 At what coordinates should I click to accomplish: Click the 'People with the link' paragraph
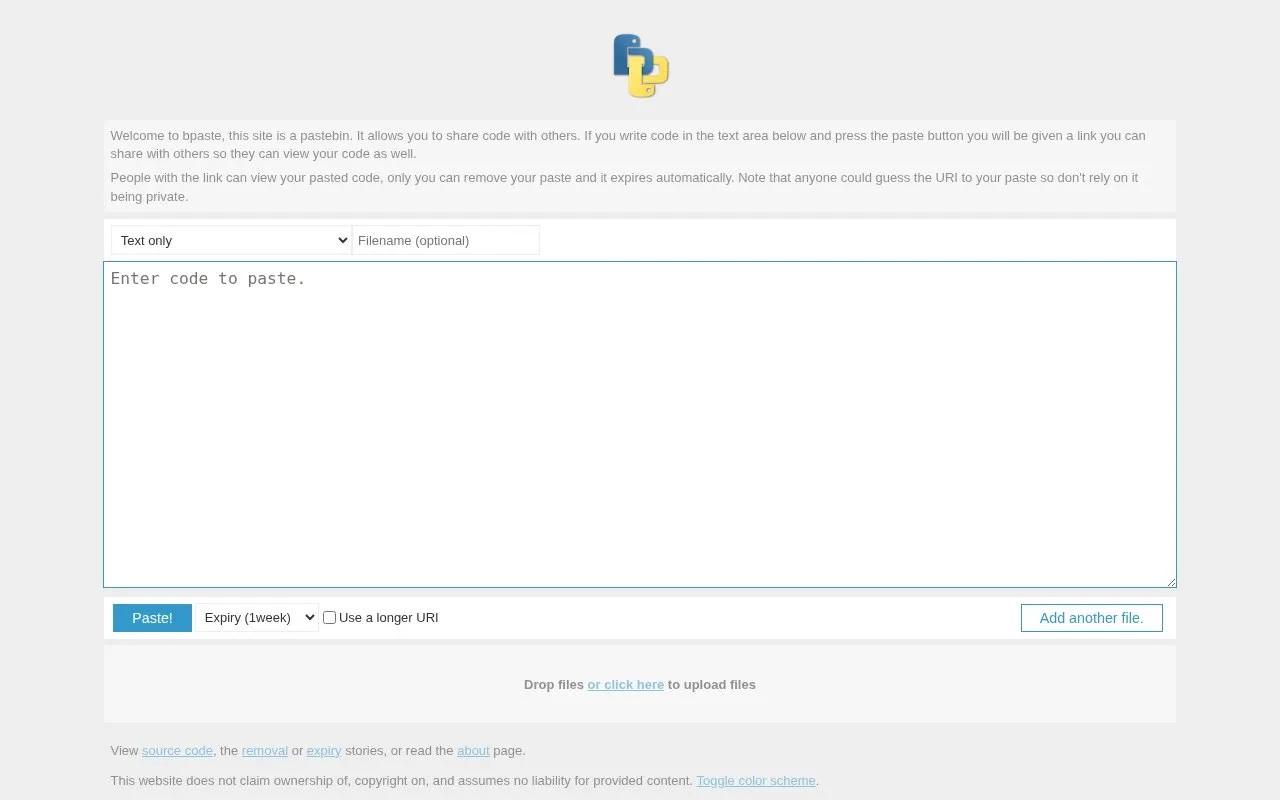[x=624, y=187]
